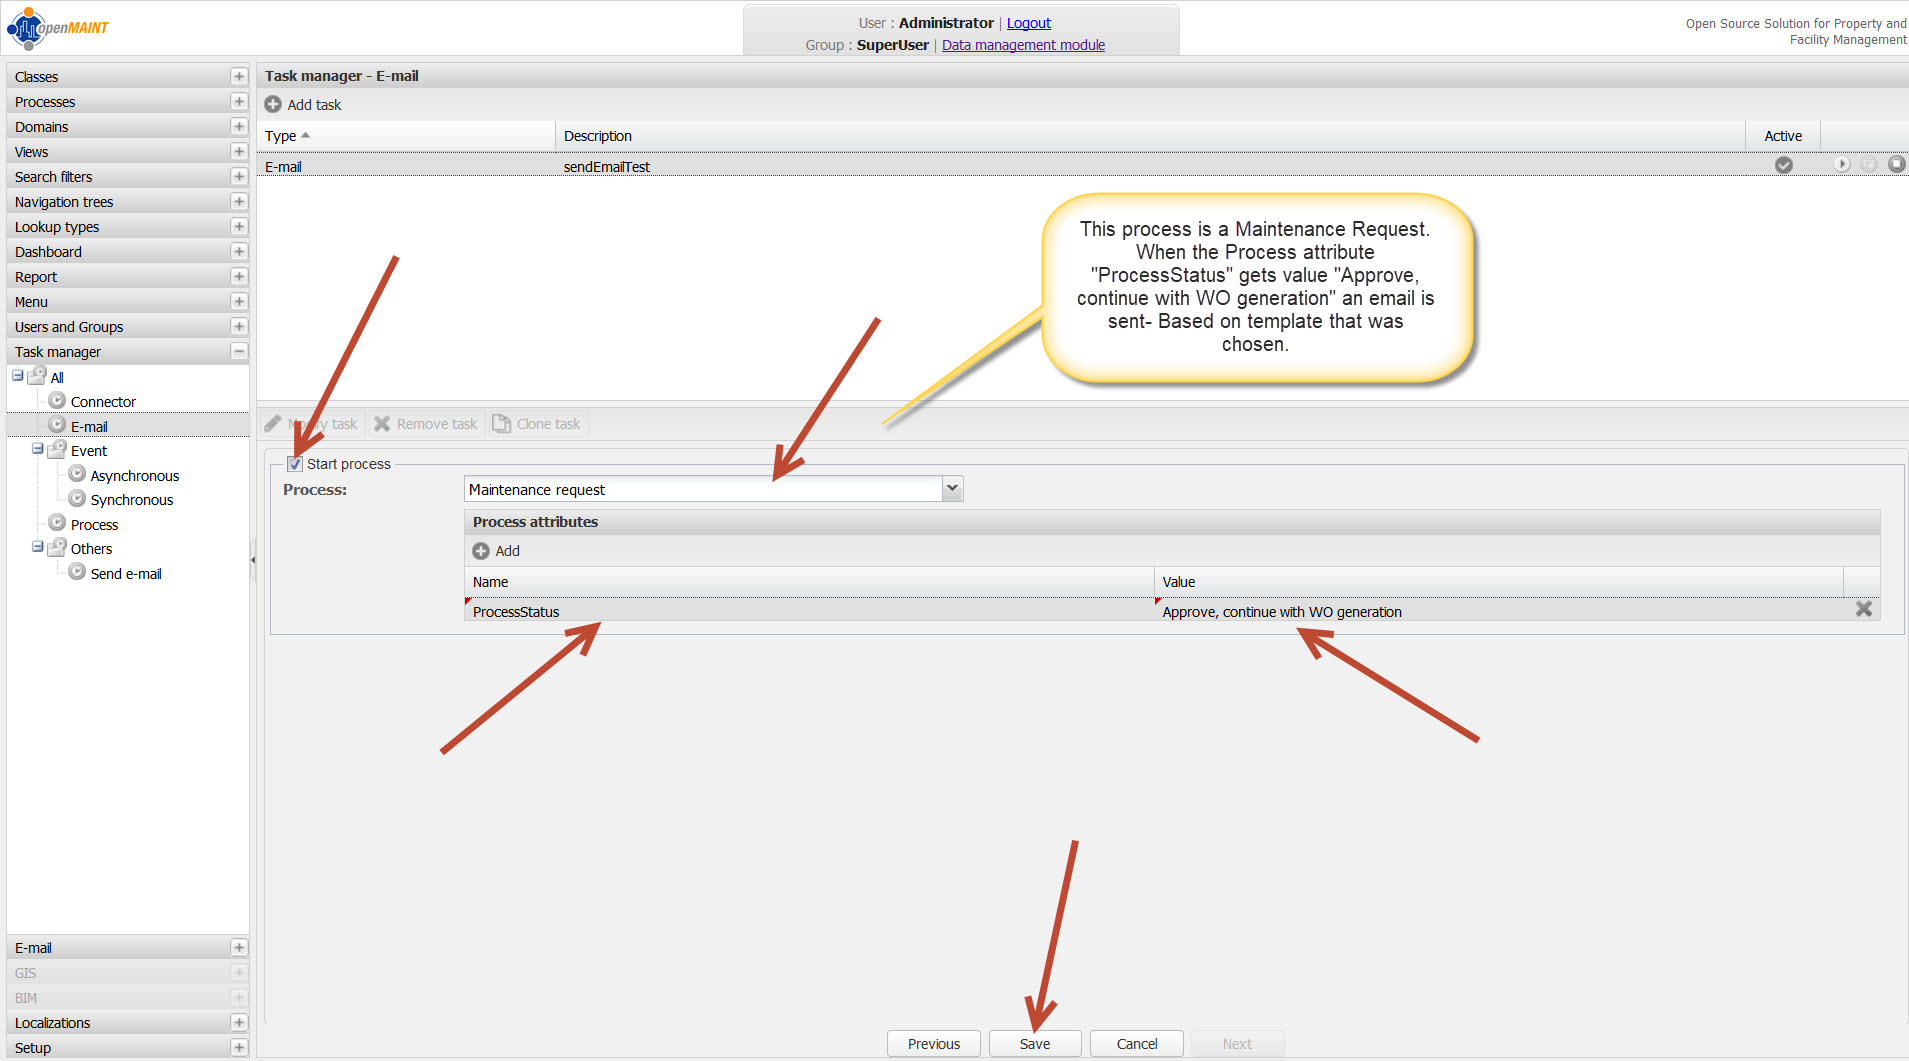Click the Remove task X icon

[382, 424]
